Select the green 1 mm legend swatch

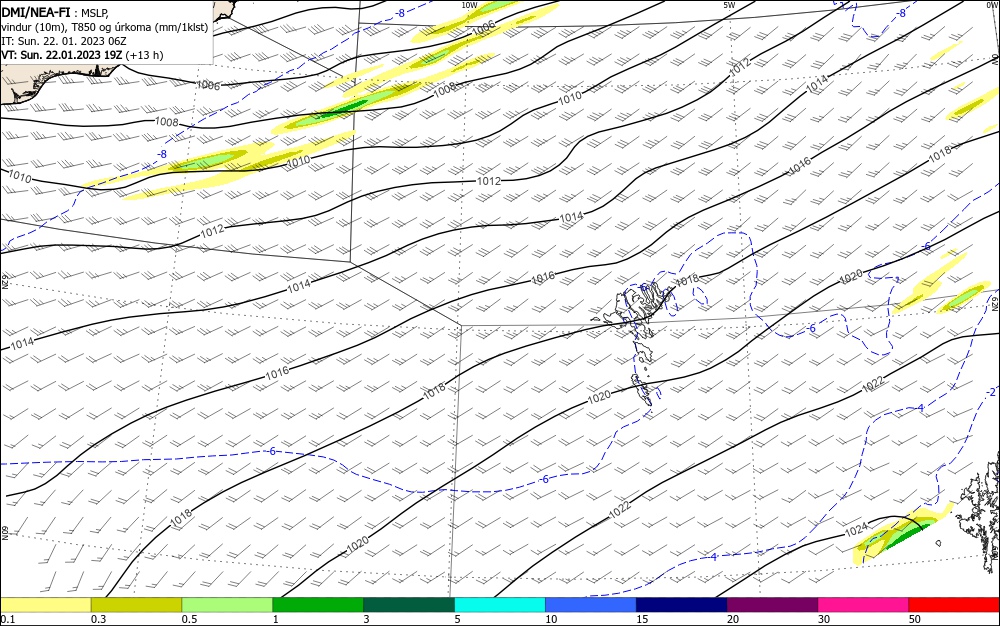[318, 605]
